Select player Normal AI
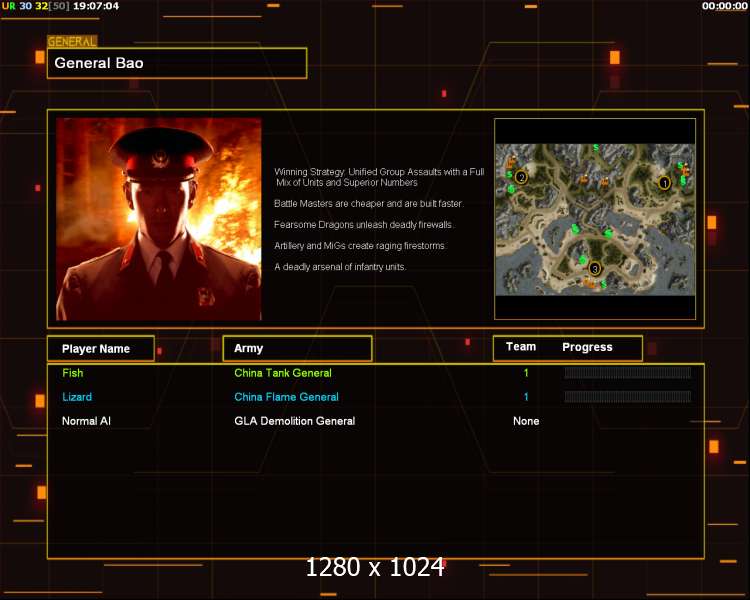The image size is (750, 600). 86,421
